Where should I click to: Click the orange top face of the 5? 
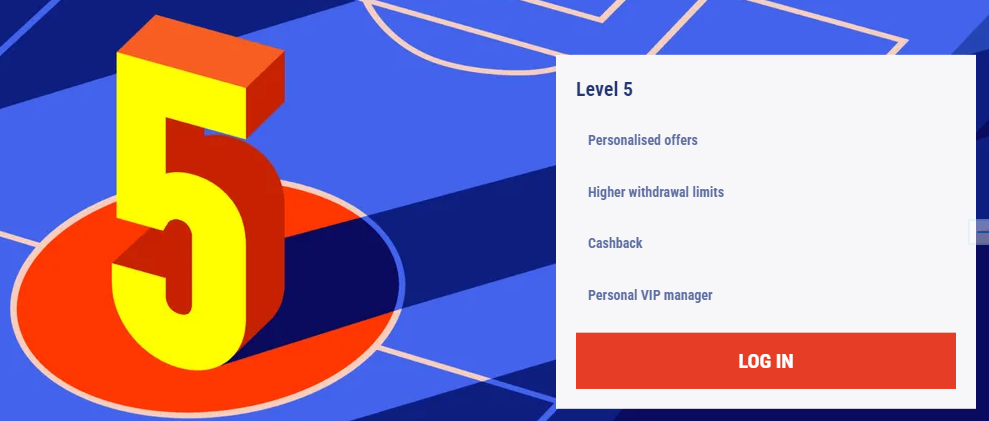click(201, 52)
